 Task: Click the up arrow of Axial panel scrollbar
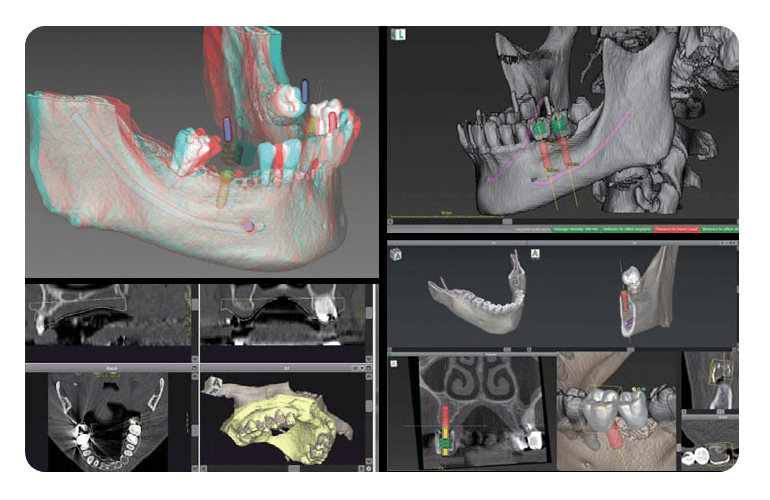[x=194, y=376]
